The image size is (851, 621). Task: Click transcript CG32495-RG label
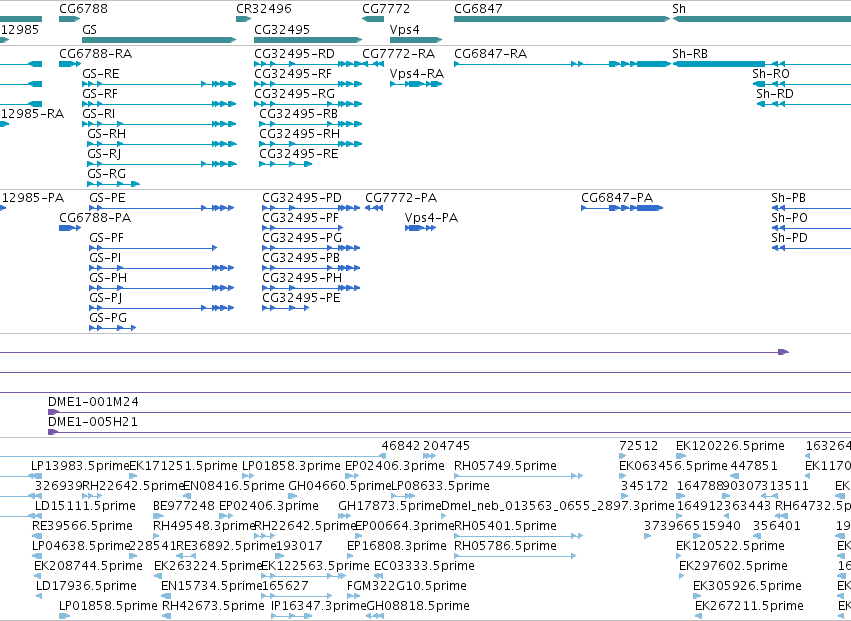pos(294,94)
